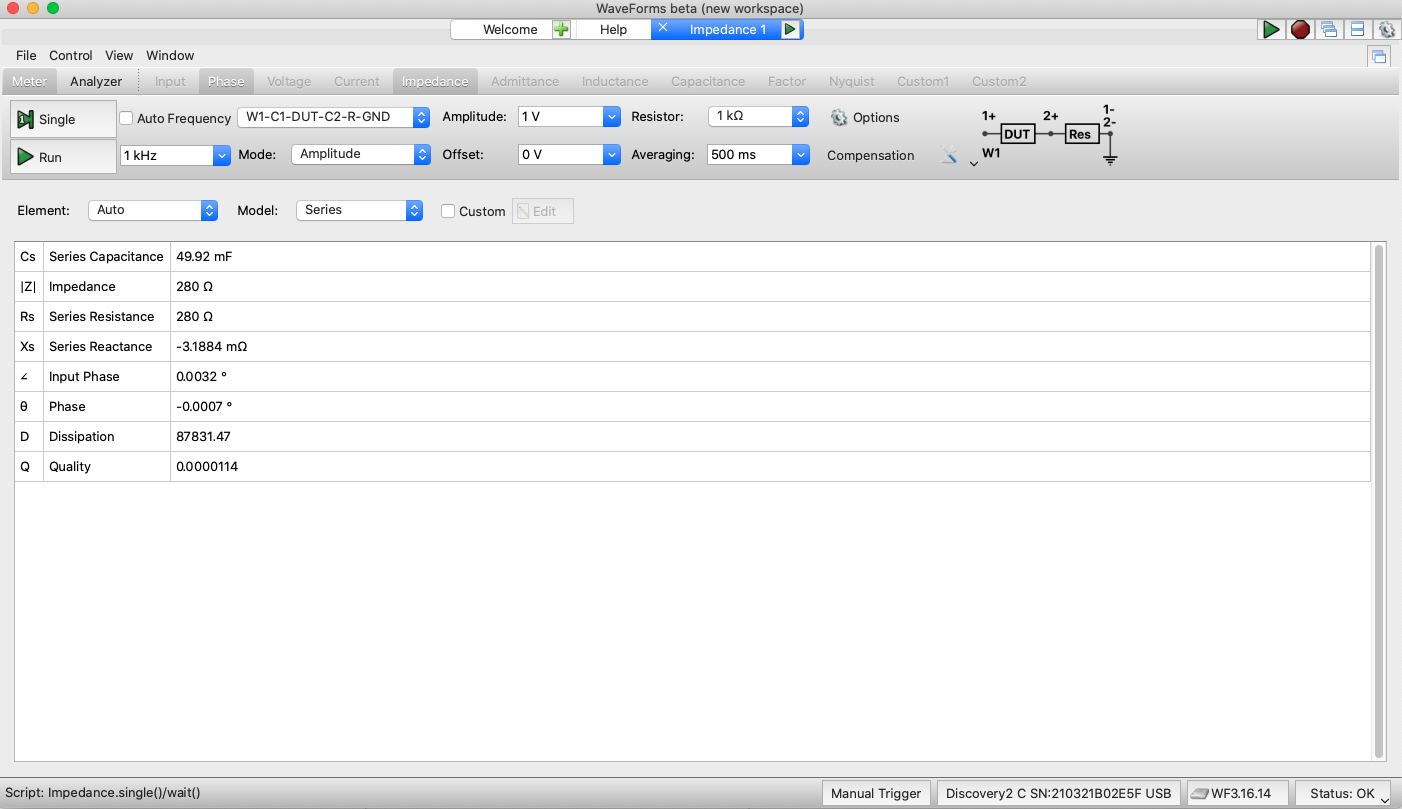
Task: Open the W1-C1-DUT-C2-R-GND circuit dropdown
Action: [x=333, y=117]
